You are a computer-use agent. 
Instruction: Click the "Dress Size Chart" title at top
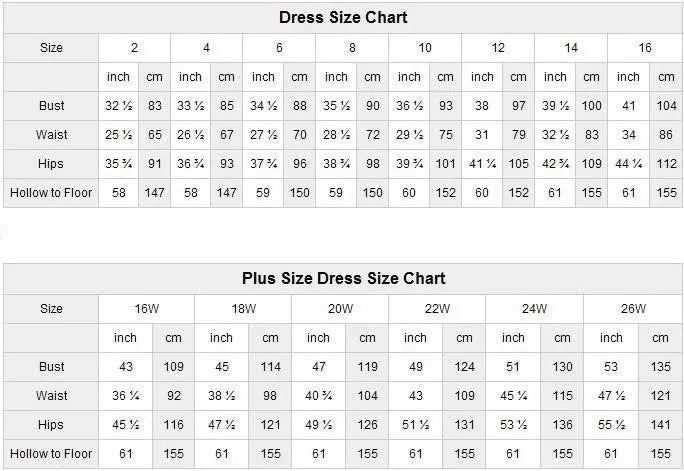point(343,17)
